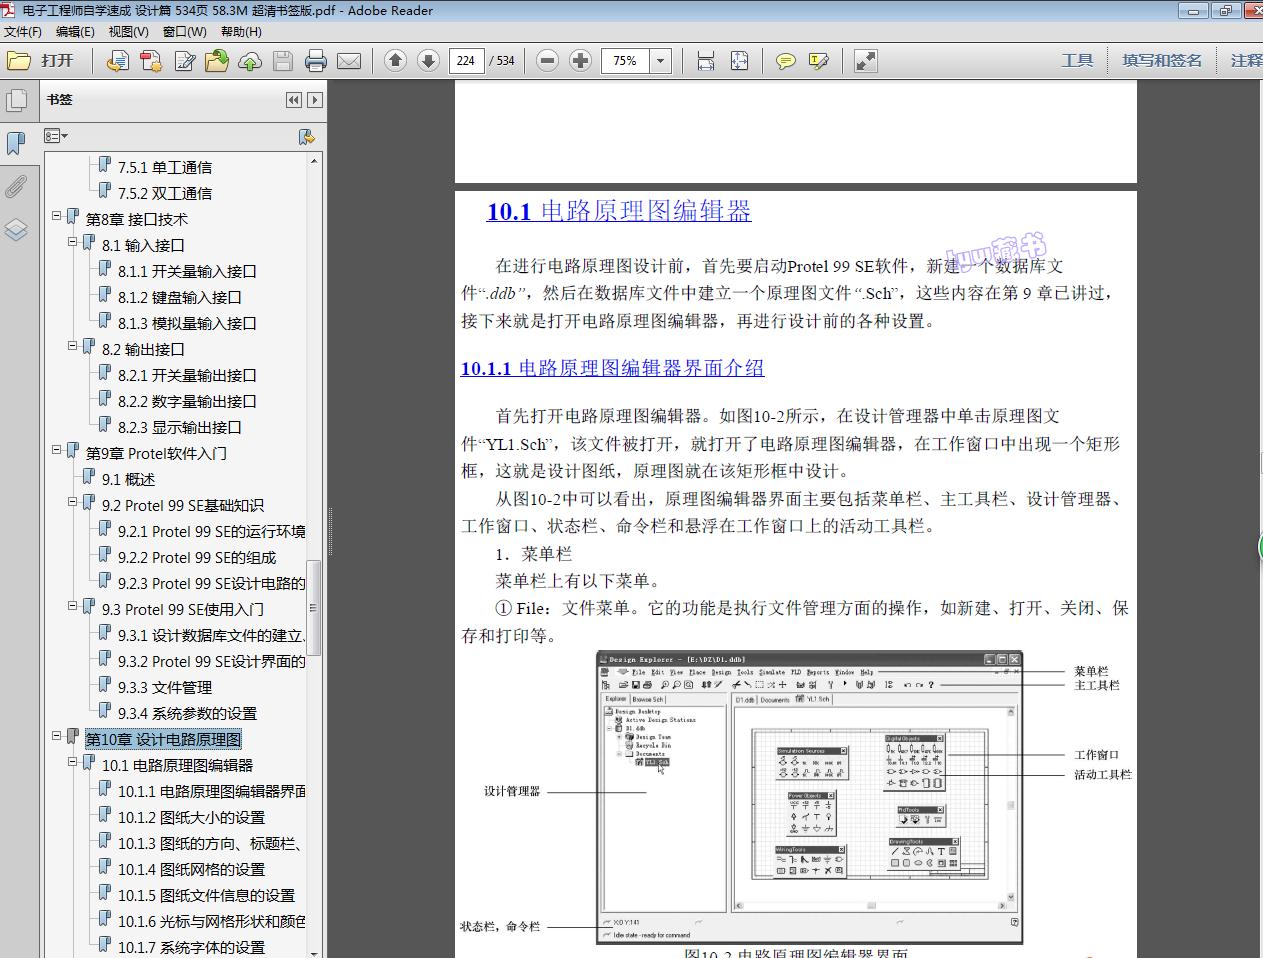This screenshot has height=958, width=1263.
Task: Click the cloud upload toolbar icon
Action: [x=250, y=61]
